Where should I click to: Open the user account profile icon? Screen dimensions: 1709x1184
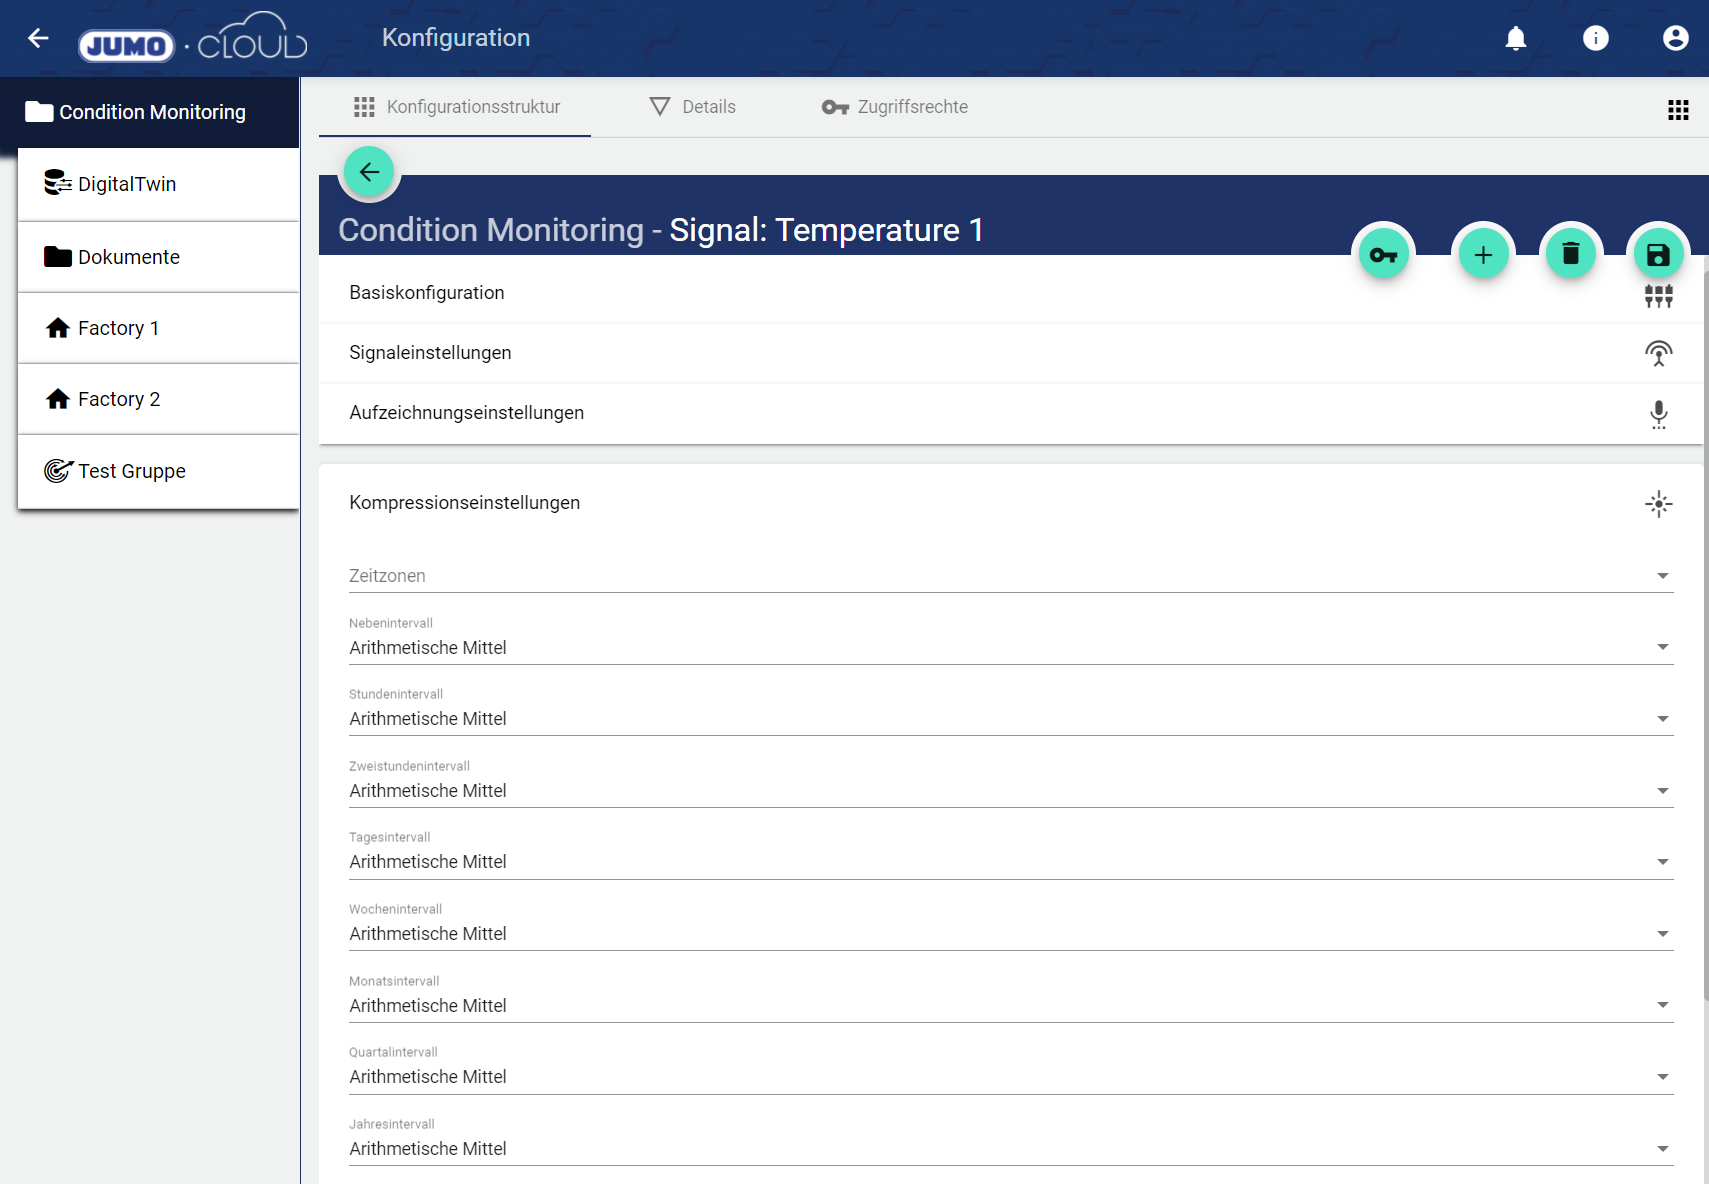coord(1675,38)
